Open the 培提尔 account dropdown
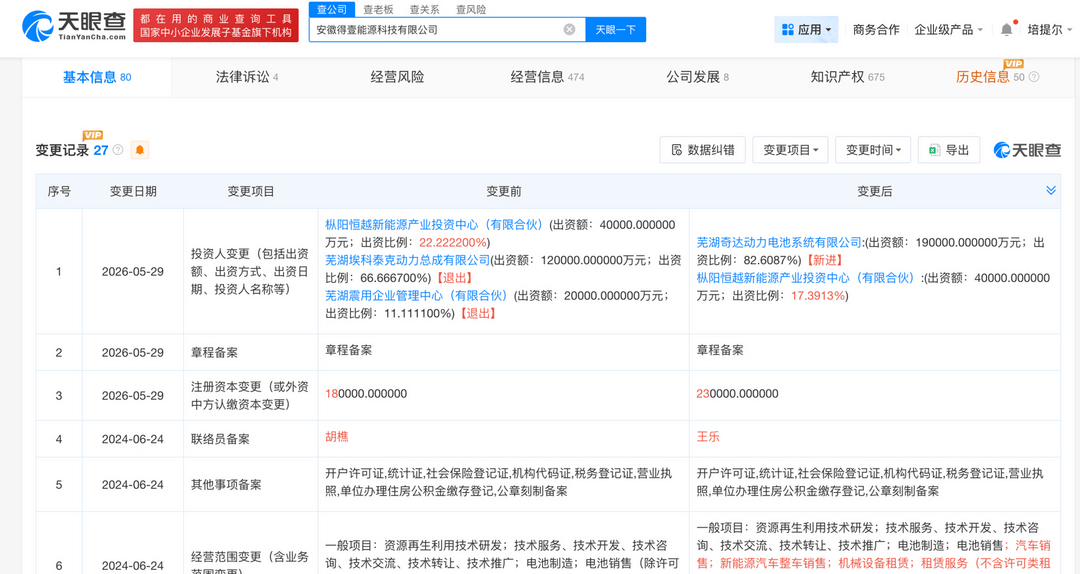The height and width of the screenshot is (574, 1080). [1050, 30]
